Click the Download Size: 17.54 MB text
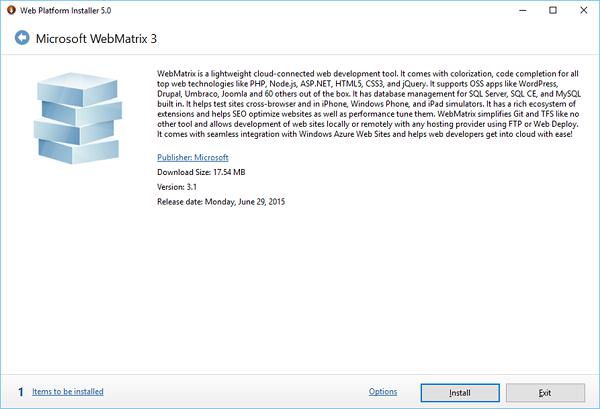The width and height of the screenshot is (600, 409). click(201, 172)
